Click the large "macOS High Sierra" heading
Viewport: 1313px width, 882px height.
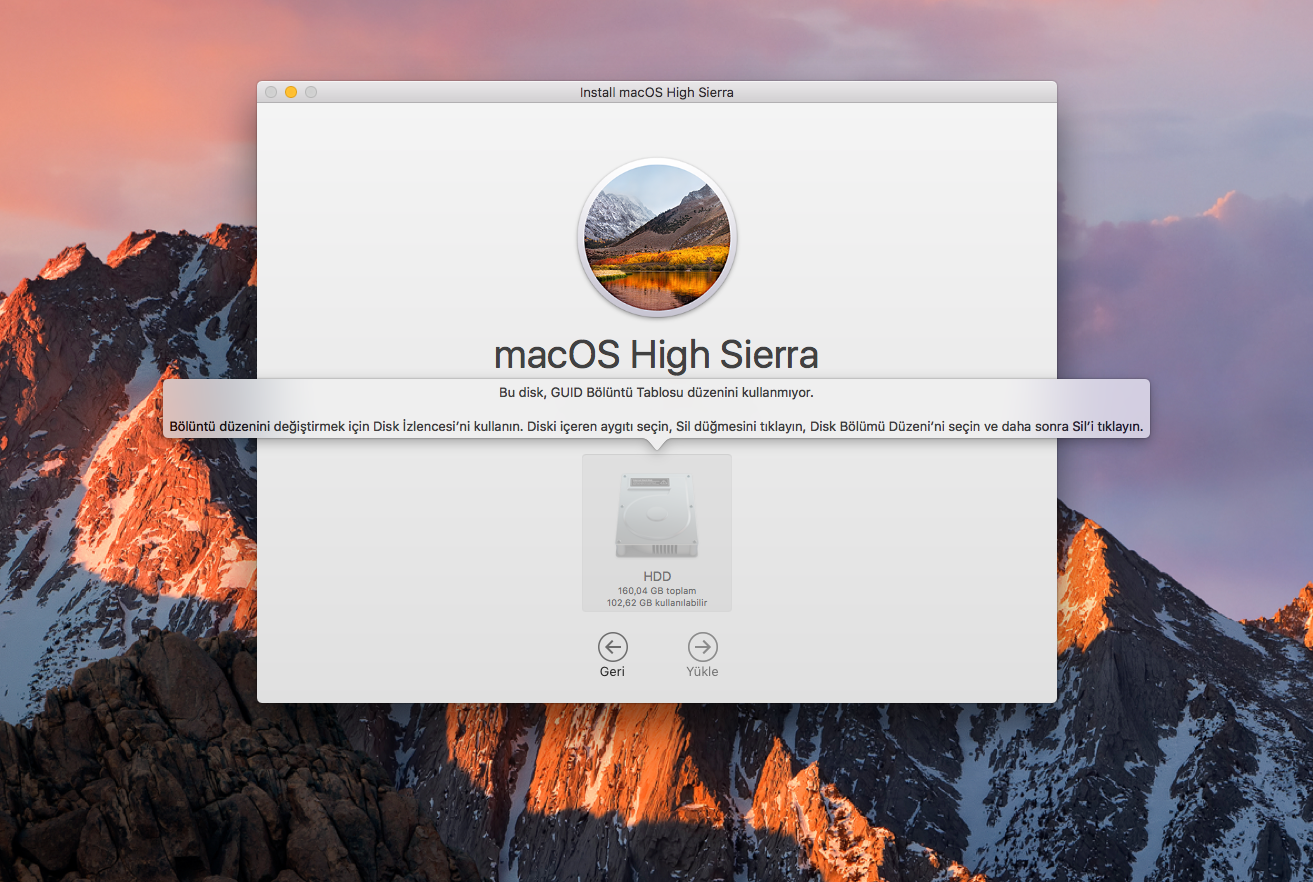click(657, 354)
